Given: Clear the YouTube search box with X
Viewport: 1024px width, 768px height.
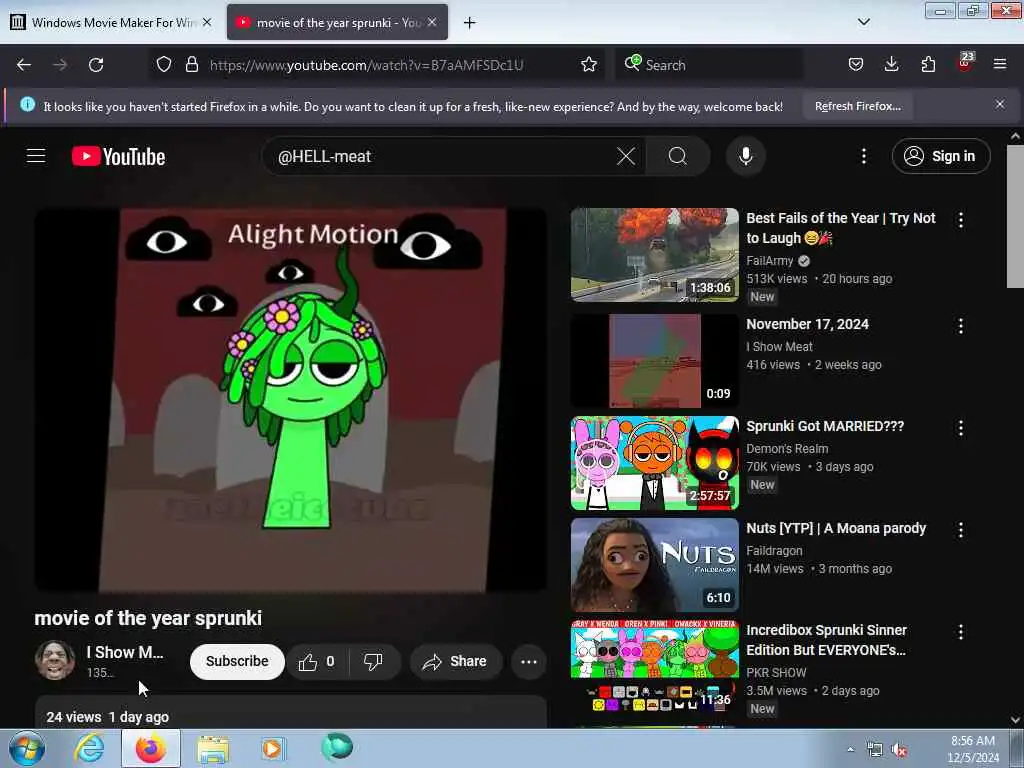Looking at the screenshot, I should click(x=626, y=156).
